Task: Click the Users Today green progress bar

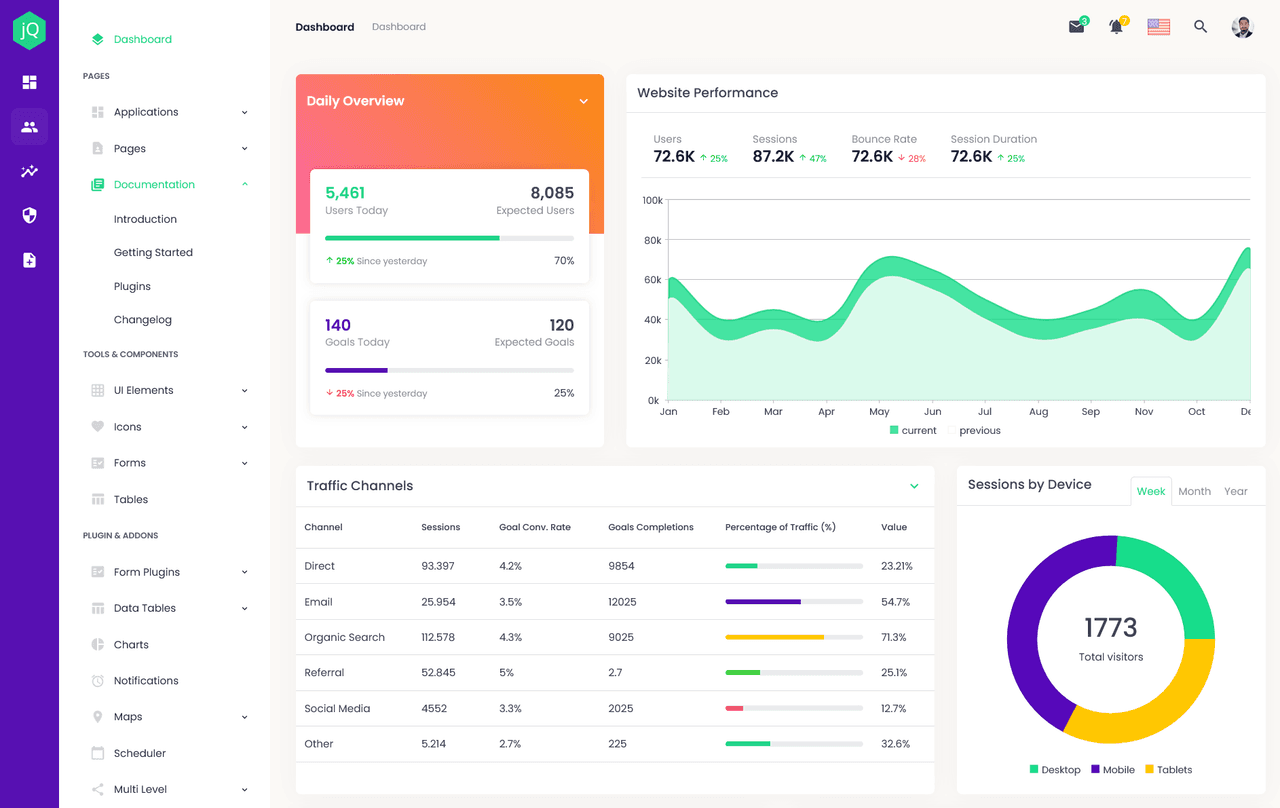Action: (412, 238)
